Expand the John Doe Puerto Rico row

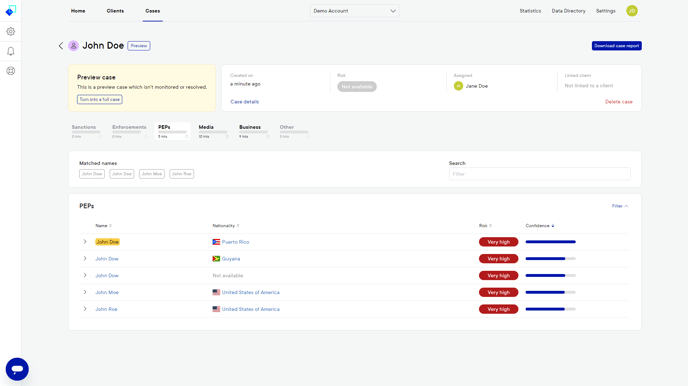click(x=85, y=242)
